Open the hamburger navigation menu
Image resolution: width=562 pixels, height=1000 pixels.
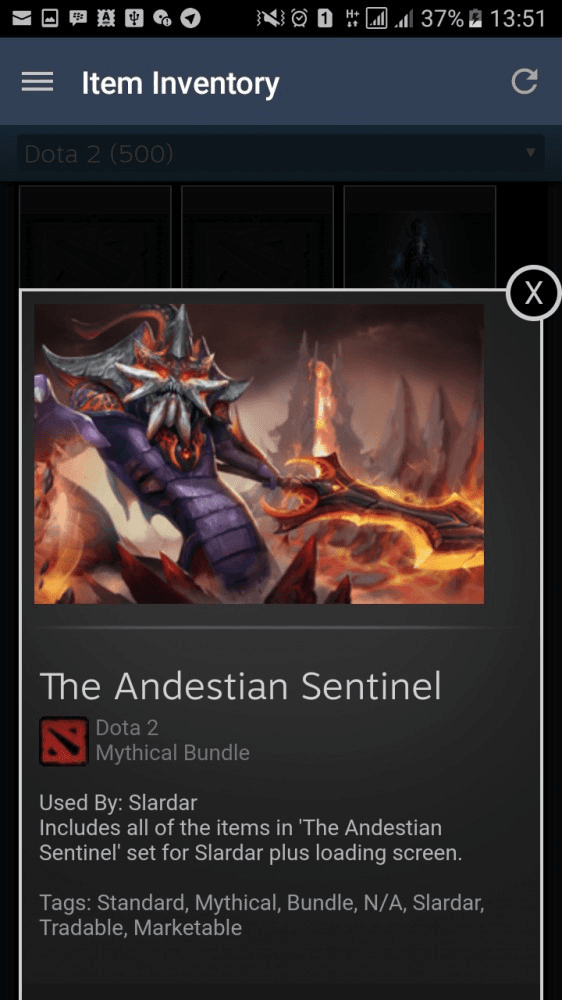click(37, 82)
